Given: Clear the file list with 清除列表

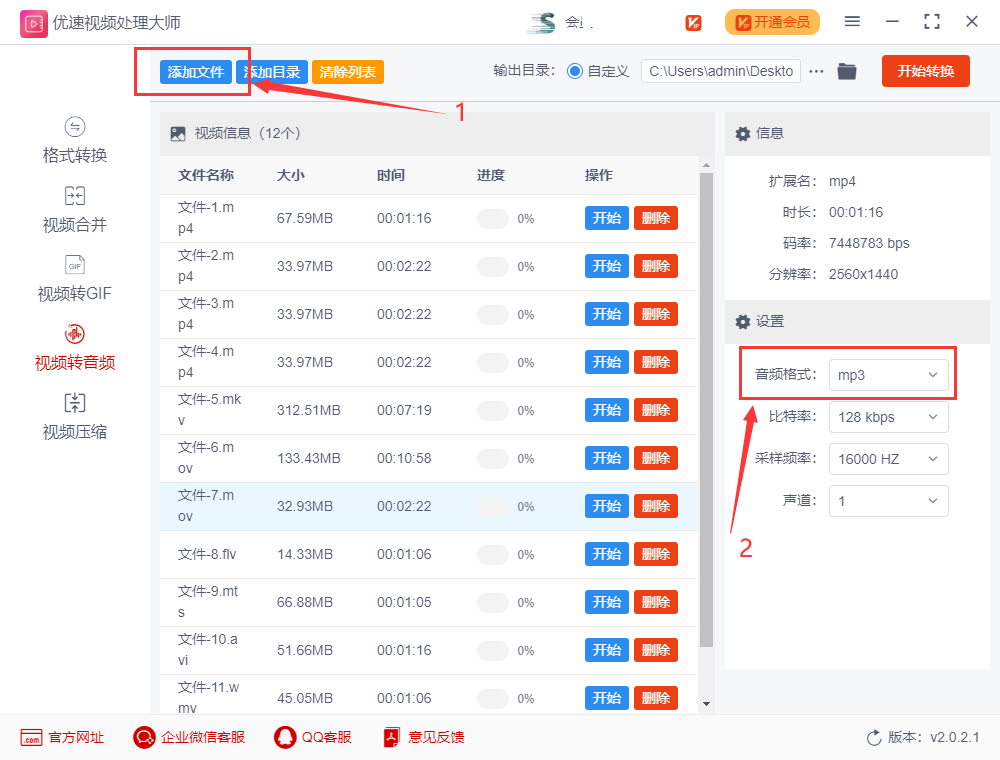Looking at the screenshot, I should coord(347,71).
